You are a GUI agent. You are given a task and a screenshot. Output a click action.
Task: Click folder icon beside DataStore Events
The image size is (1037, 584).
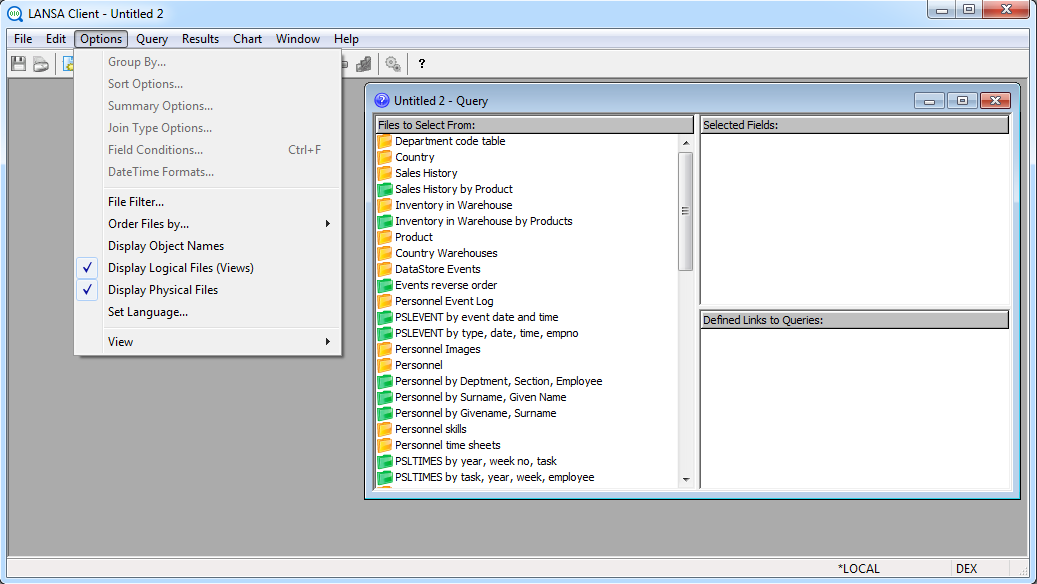click(385, 269)
